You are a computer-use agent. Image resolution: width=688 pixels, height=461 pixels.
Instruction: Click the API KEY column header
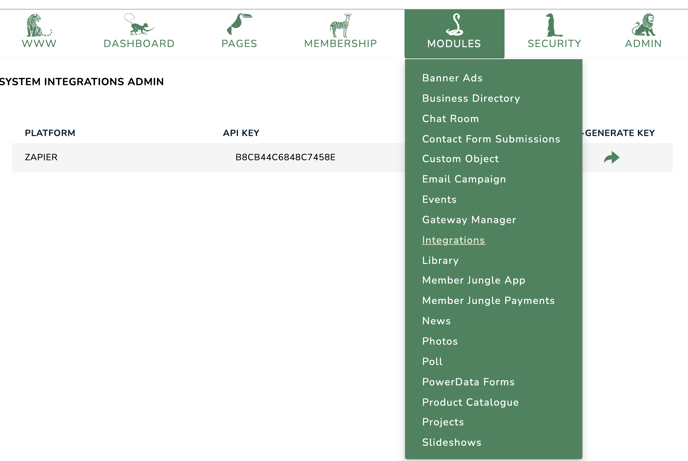click(241, 133)
